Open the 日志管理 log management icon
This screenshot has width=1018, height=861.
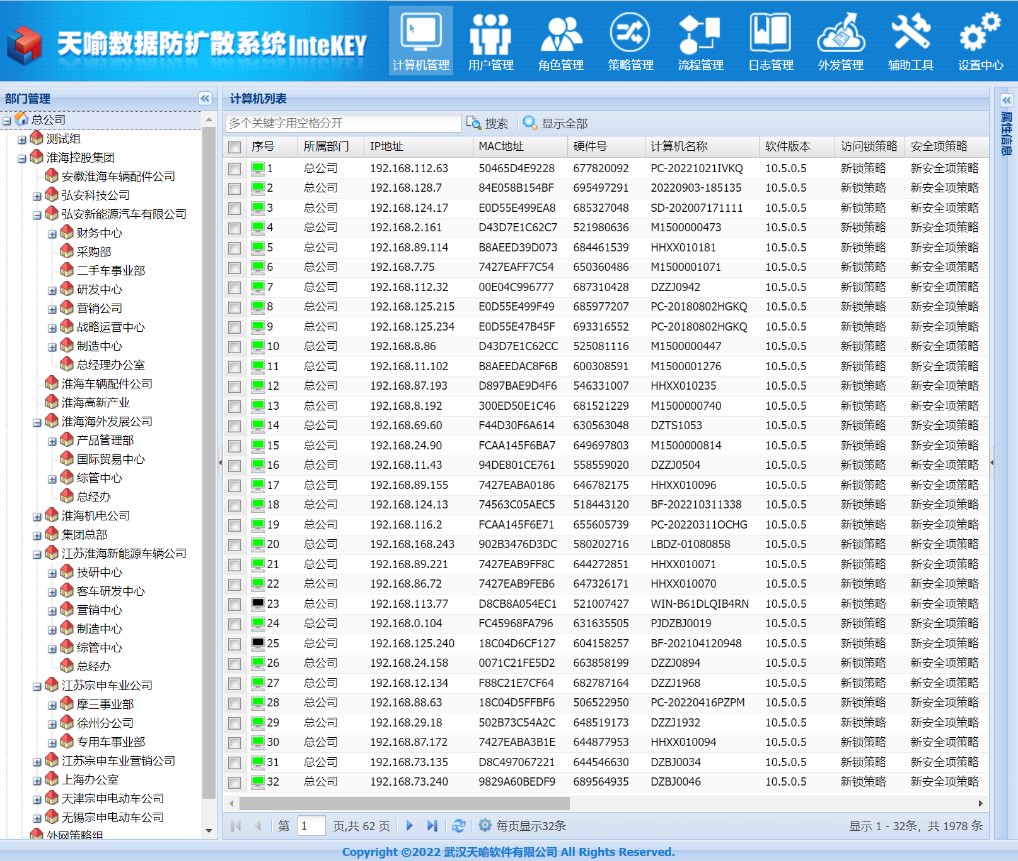pos(770,41)
